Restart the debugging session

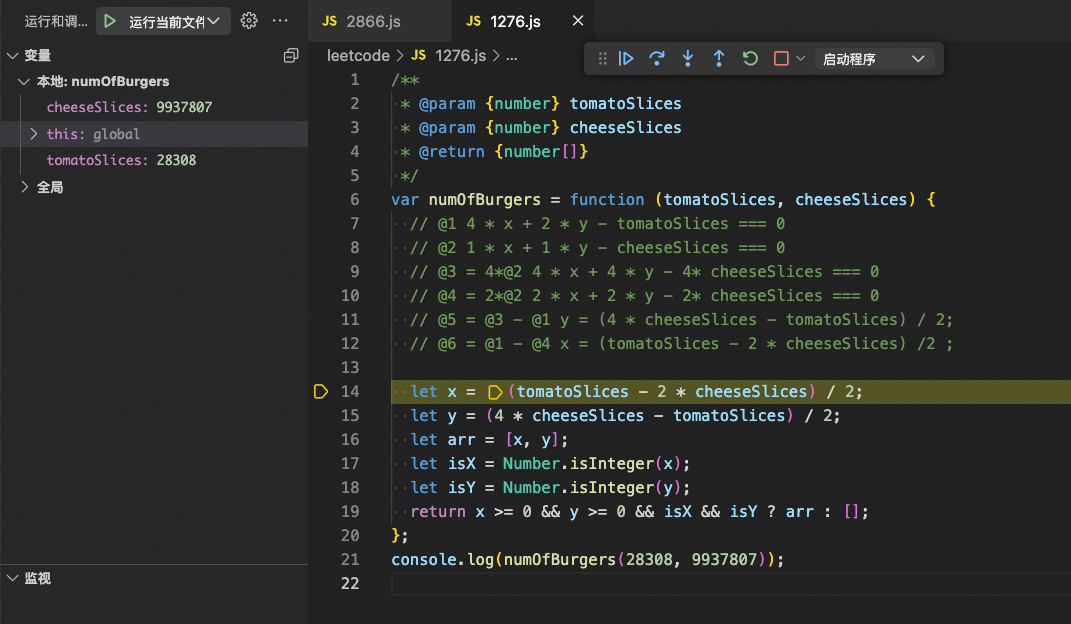(750, 59)
